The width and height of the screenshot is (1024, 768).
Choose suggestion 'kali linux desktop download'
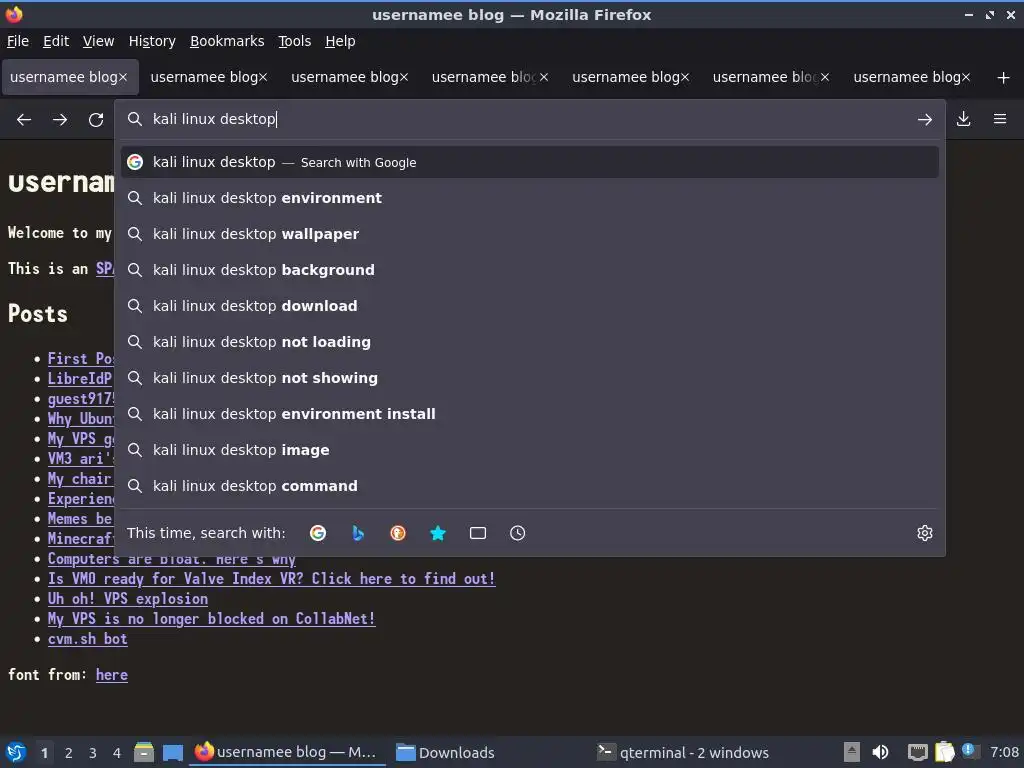(530, 306)
